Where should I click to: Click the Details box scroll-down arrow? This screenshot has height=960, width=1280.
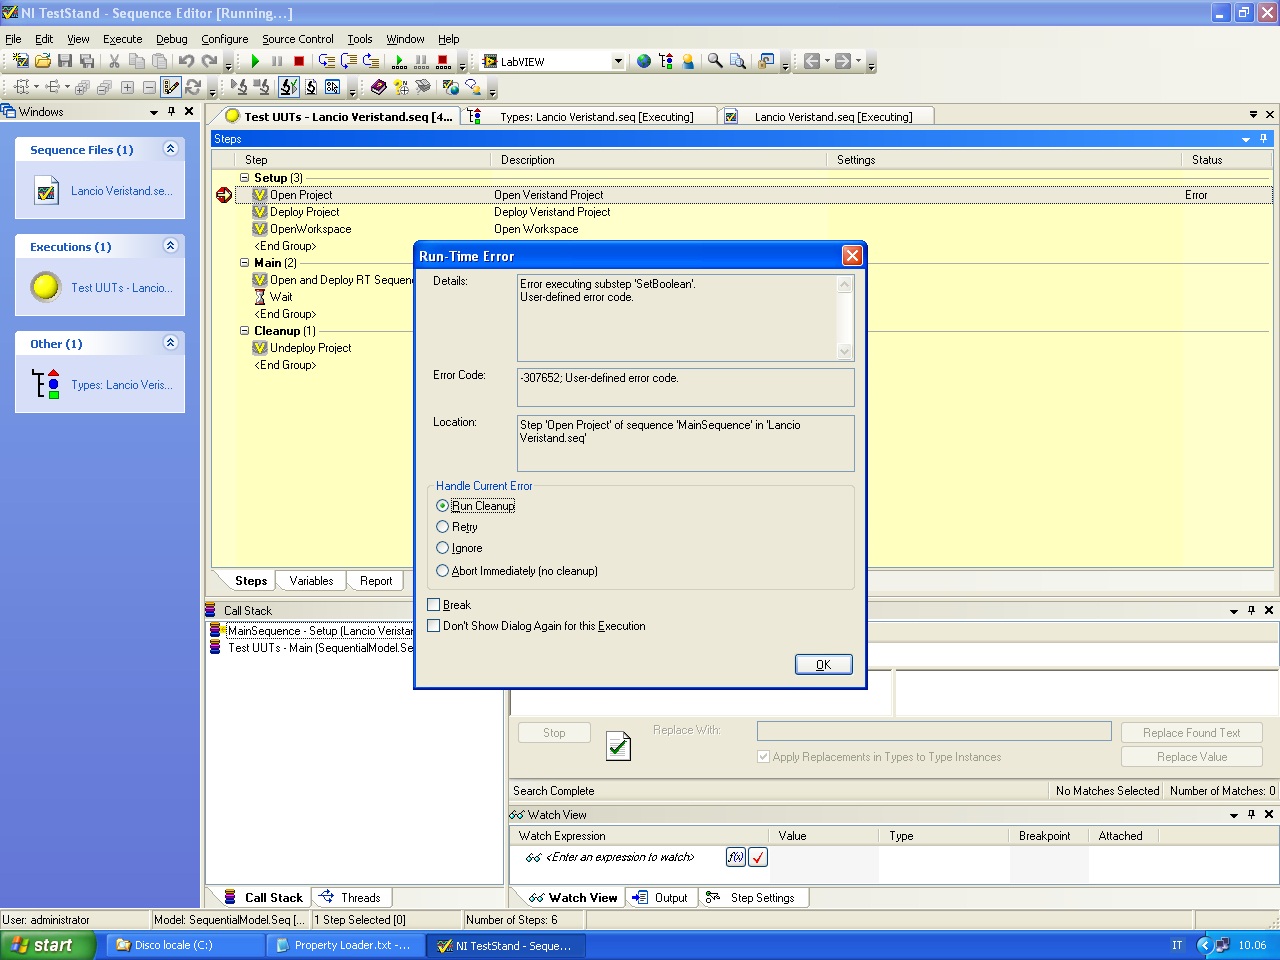pos(844,351)
